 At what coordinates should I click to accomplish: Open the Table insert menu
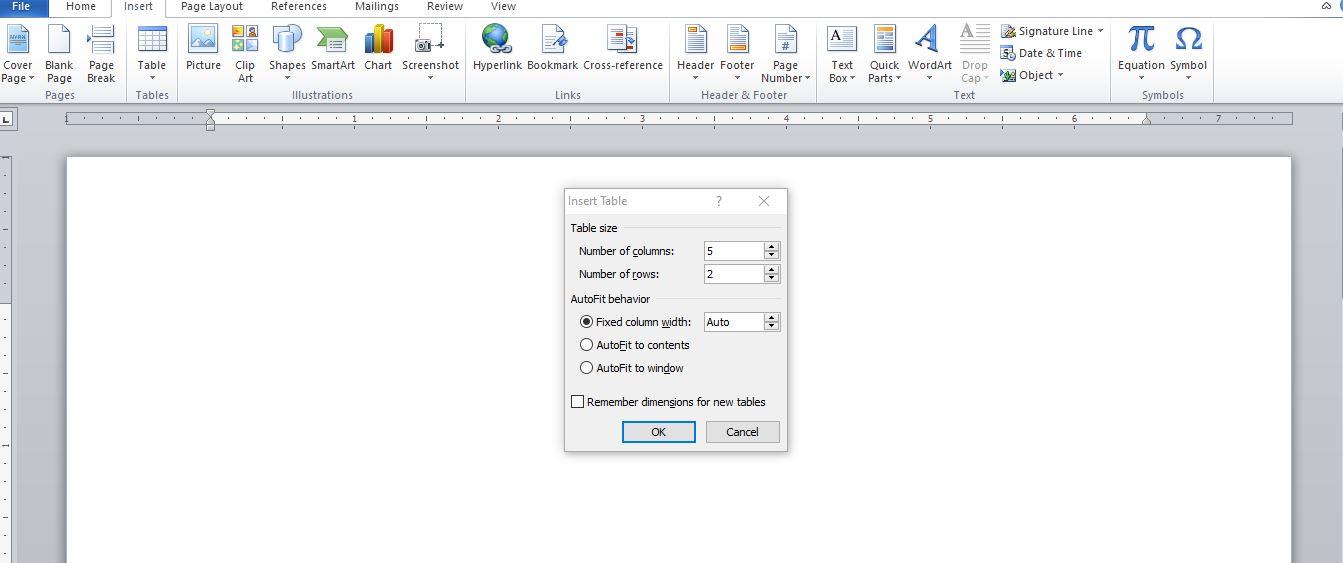[x=152, y=54]
